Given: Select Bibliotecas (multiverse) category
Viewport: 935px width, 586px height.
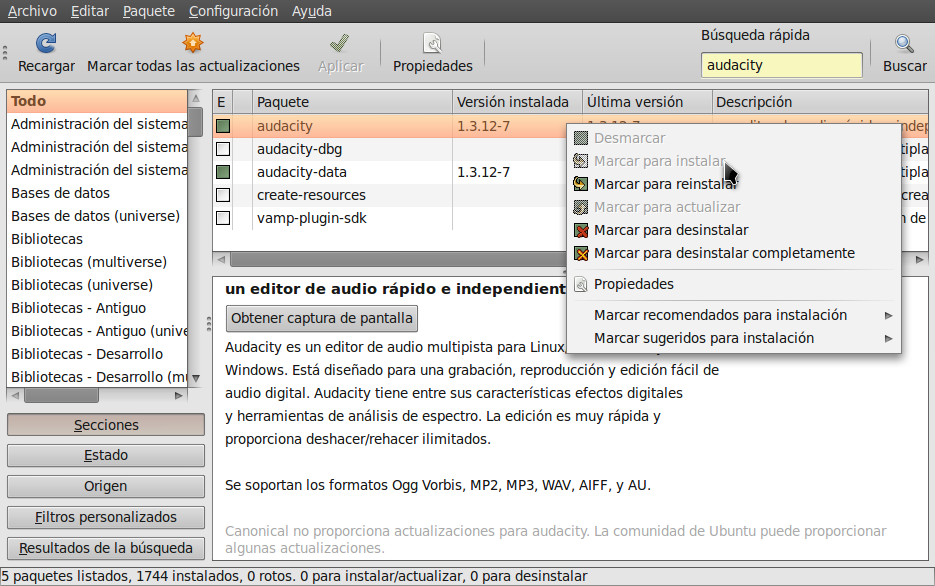Looking at the screenshot, I should point(97,262).
